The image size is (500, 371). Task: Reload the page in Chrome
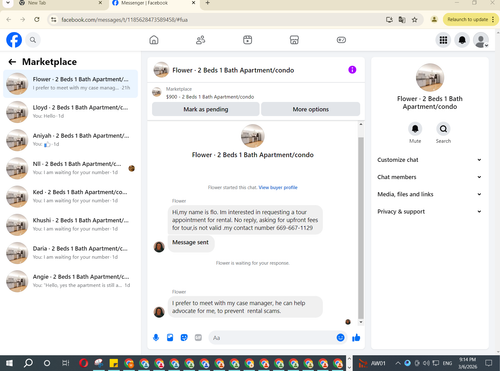(x=37, y=20)
